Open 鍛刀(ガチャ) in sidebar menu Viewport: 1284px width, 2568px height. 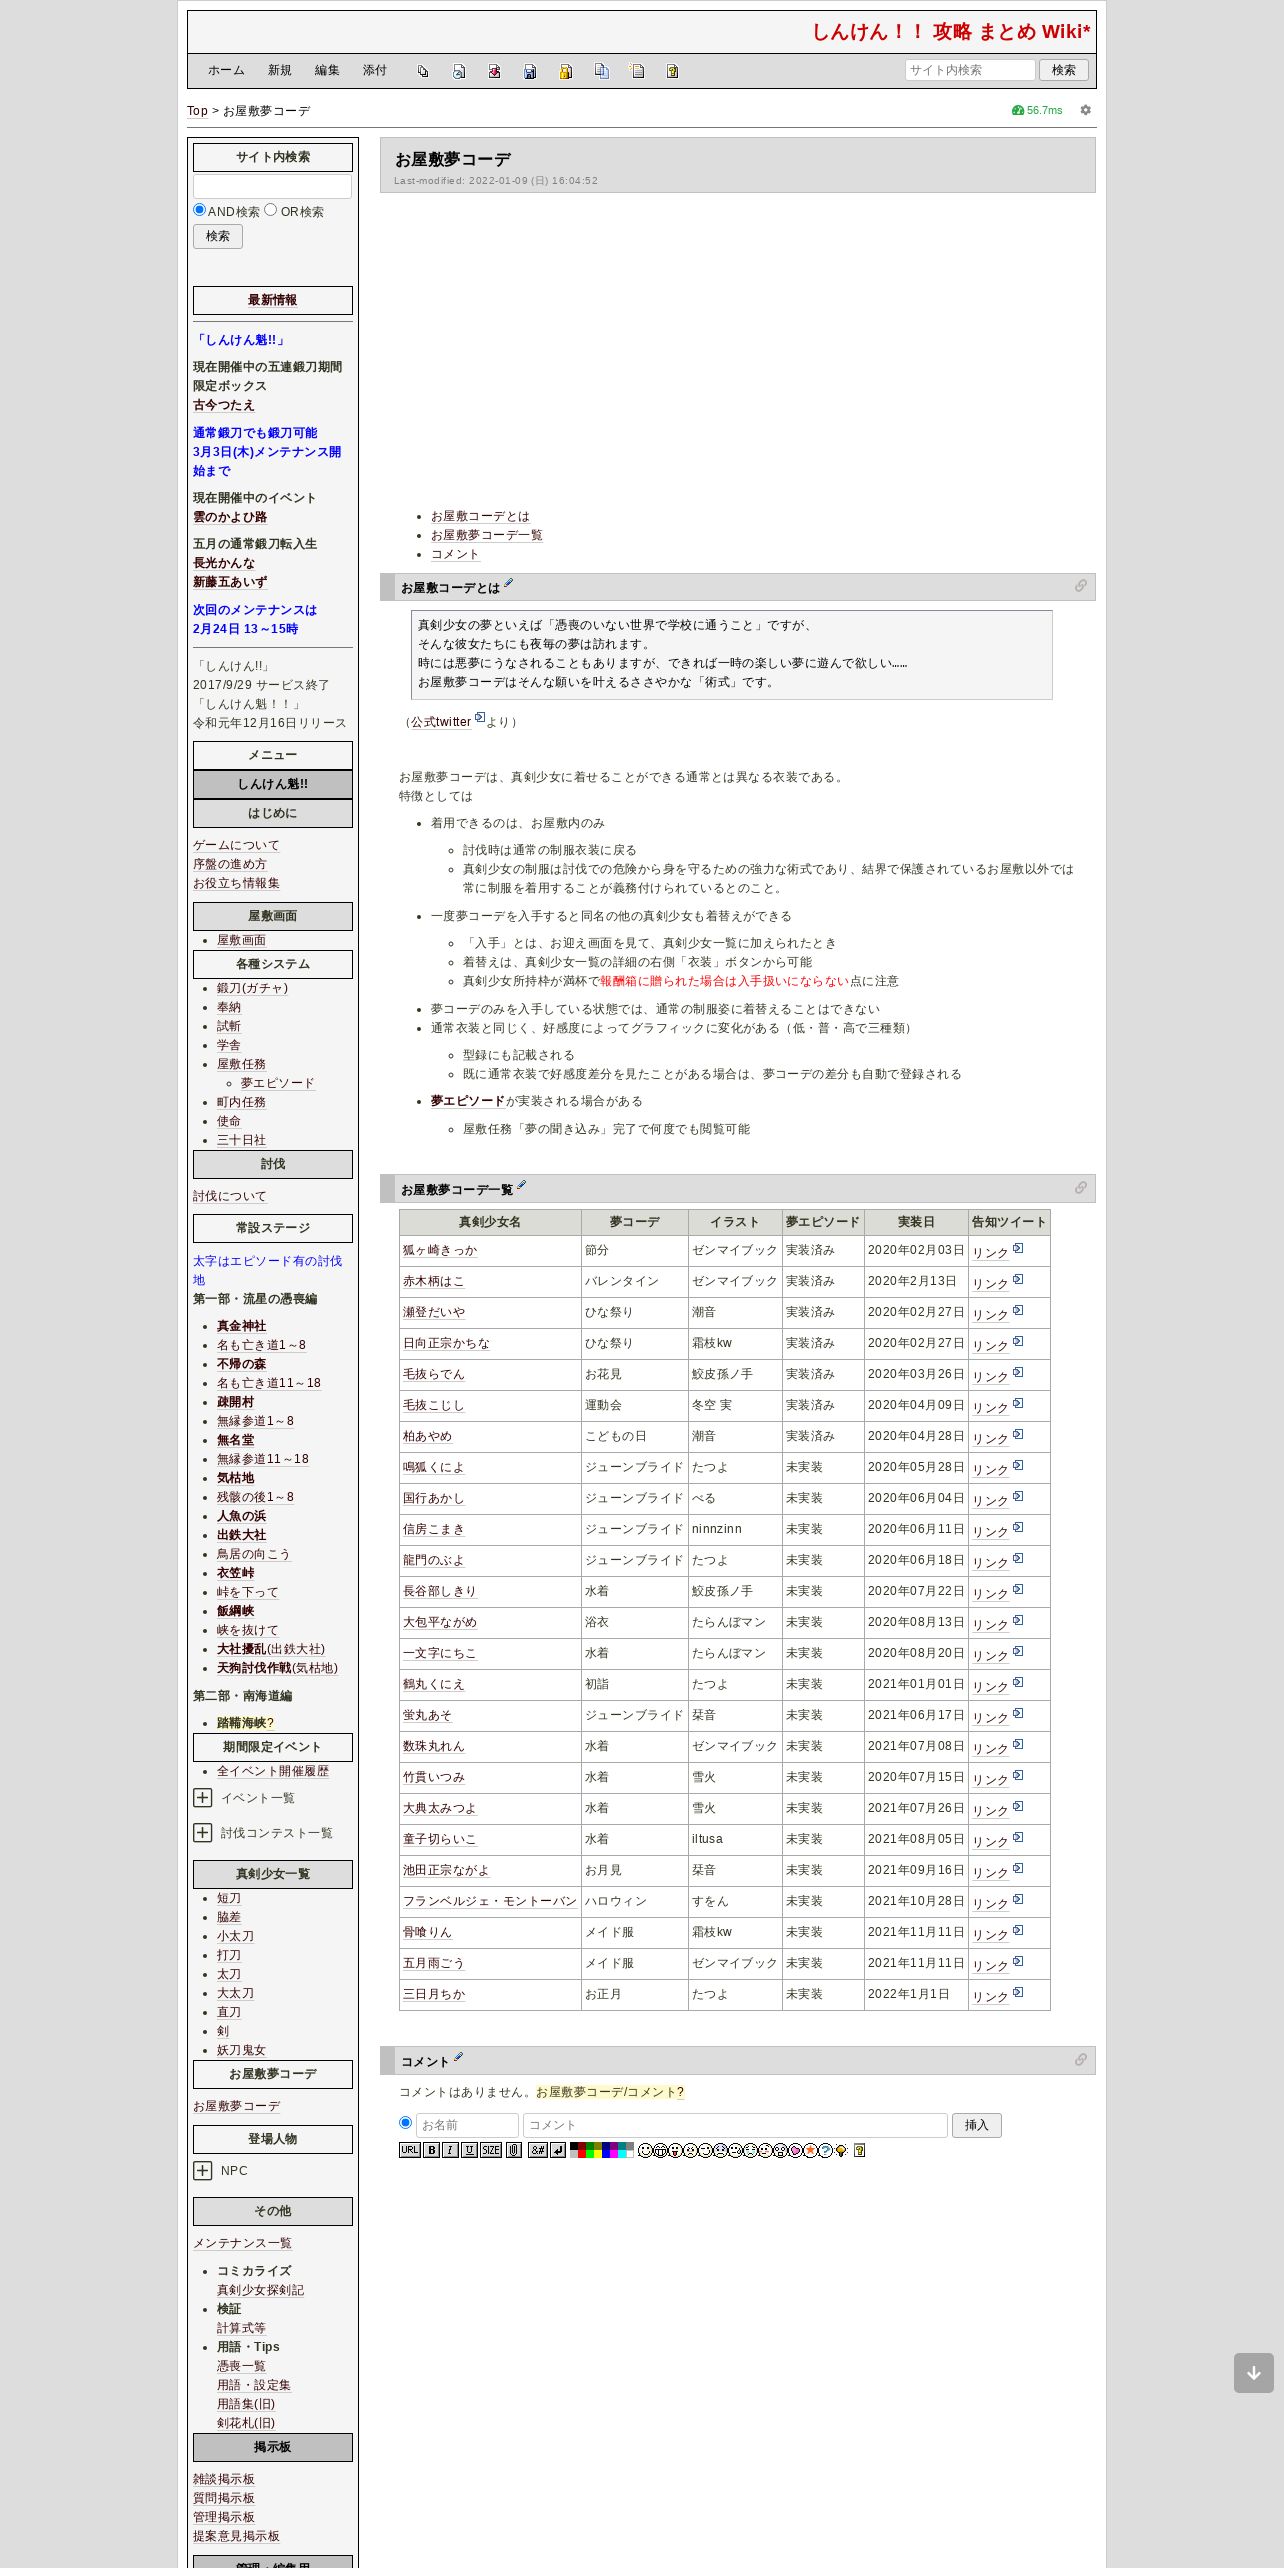point(252,988)
